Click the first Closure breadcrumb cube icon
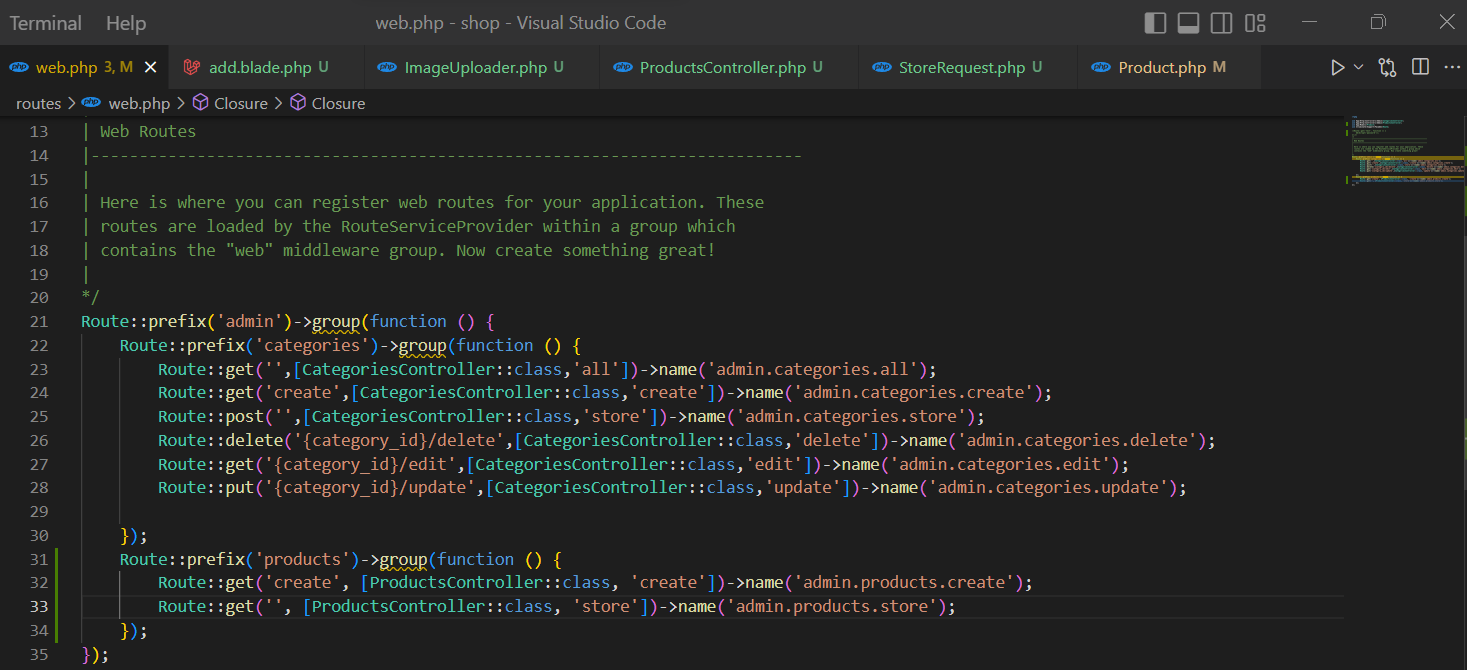 click(200, 103)
